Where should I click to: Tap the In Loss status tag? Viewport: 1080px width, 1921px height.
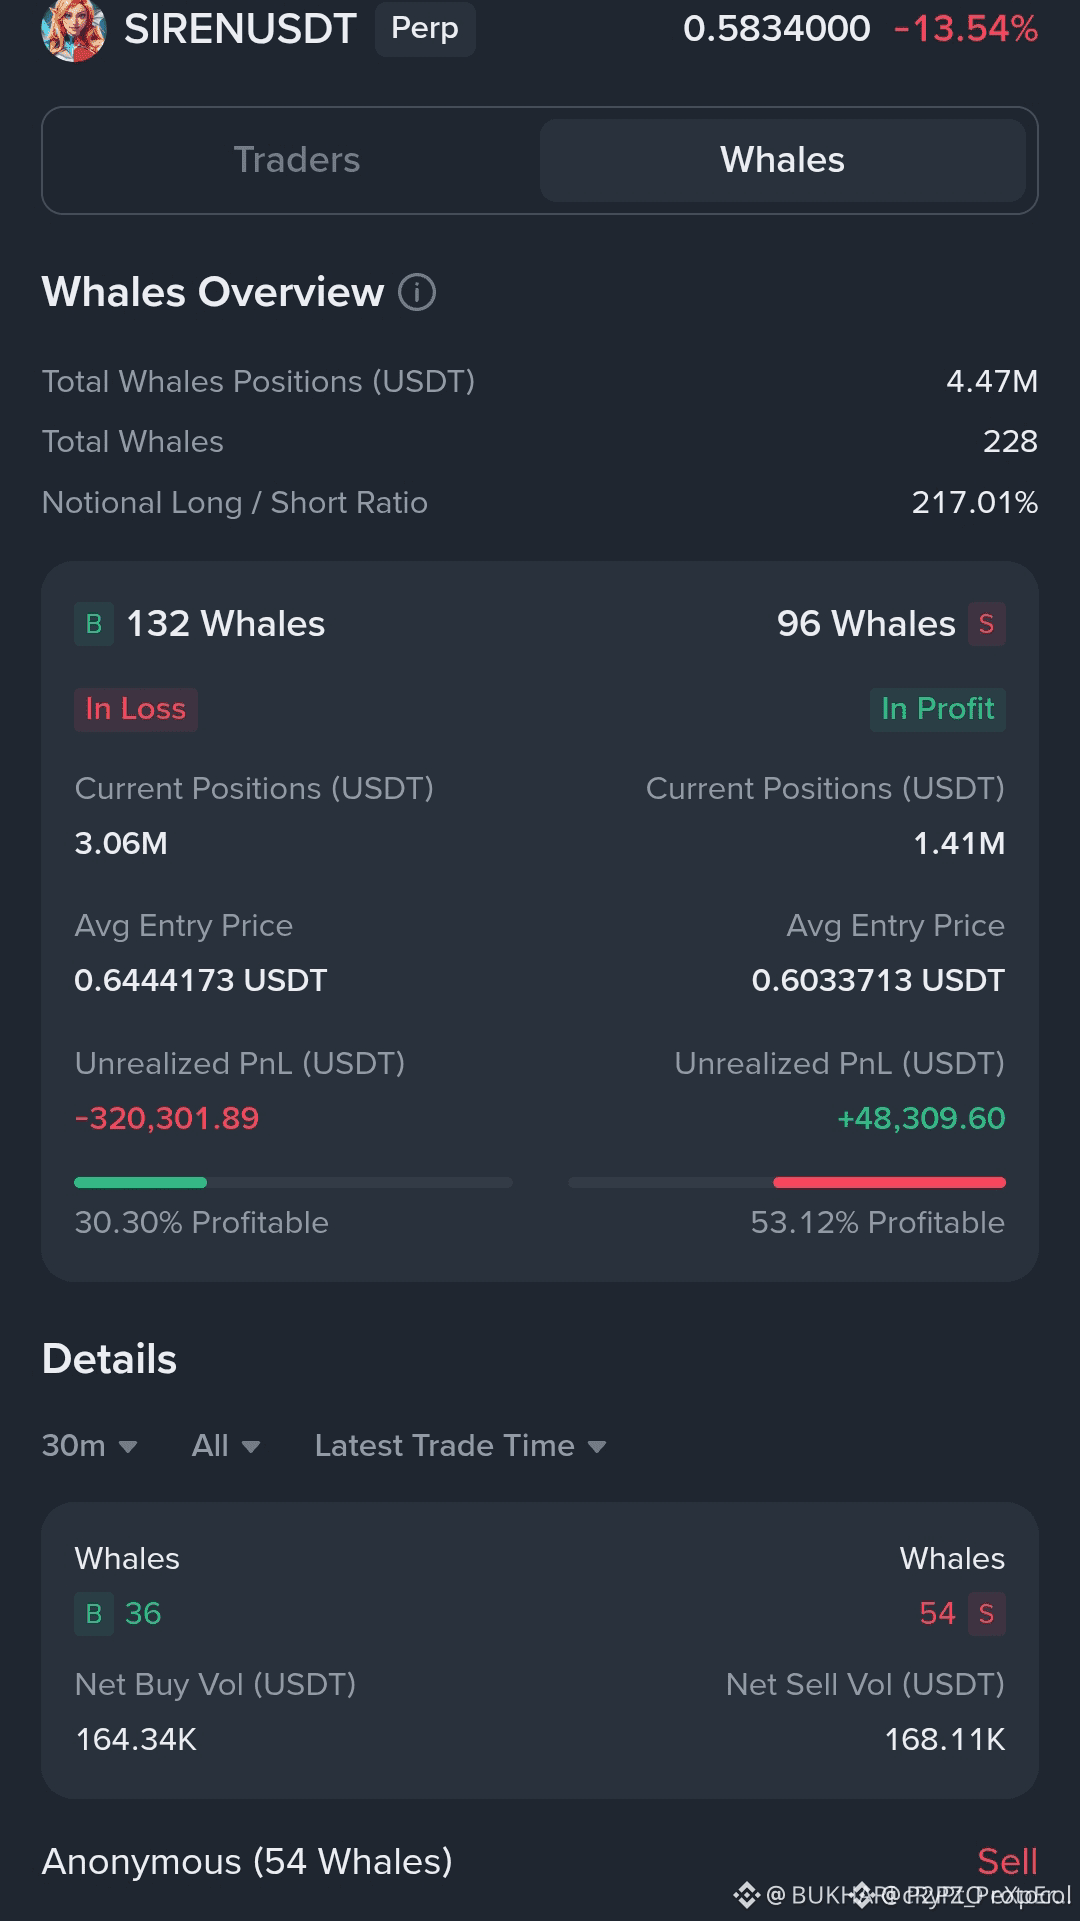coord(136,709)
